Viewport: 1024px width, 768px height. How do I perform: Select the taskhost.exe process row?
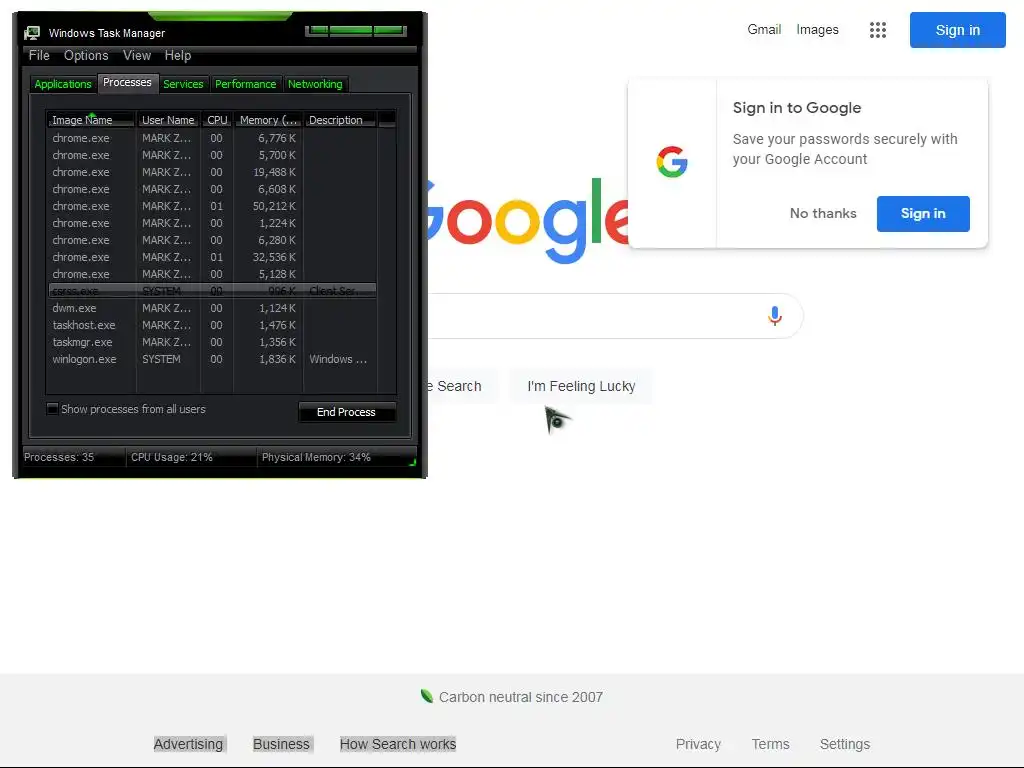[212, 325]
